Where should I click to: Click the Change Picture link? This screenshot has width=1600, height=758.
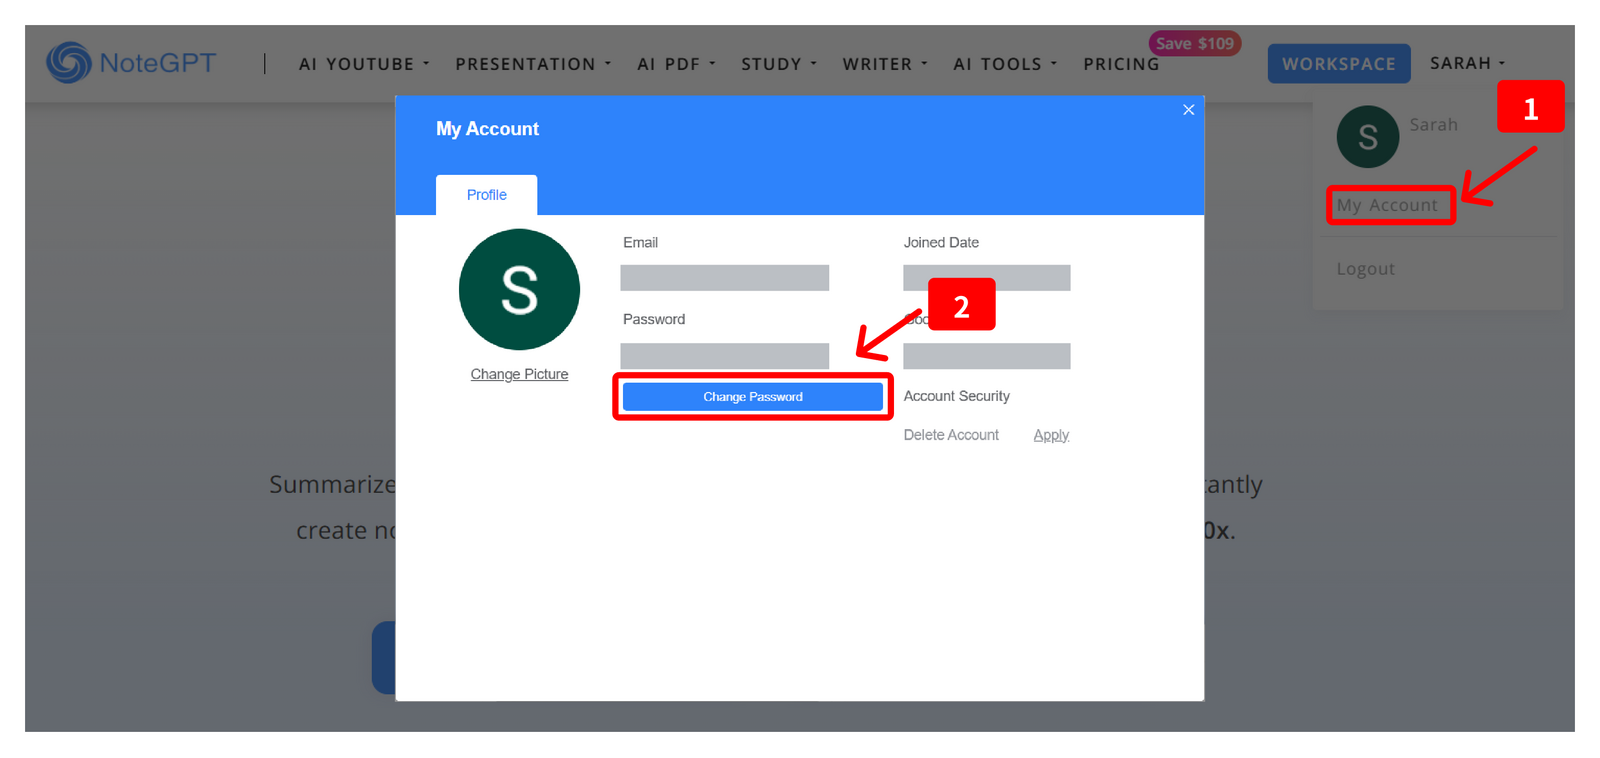pyautogui.click(x=519, y=374)
